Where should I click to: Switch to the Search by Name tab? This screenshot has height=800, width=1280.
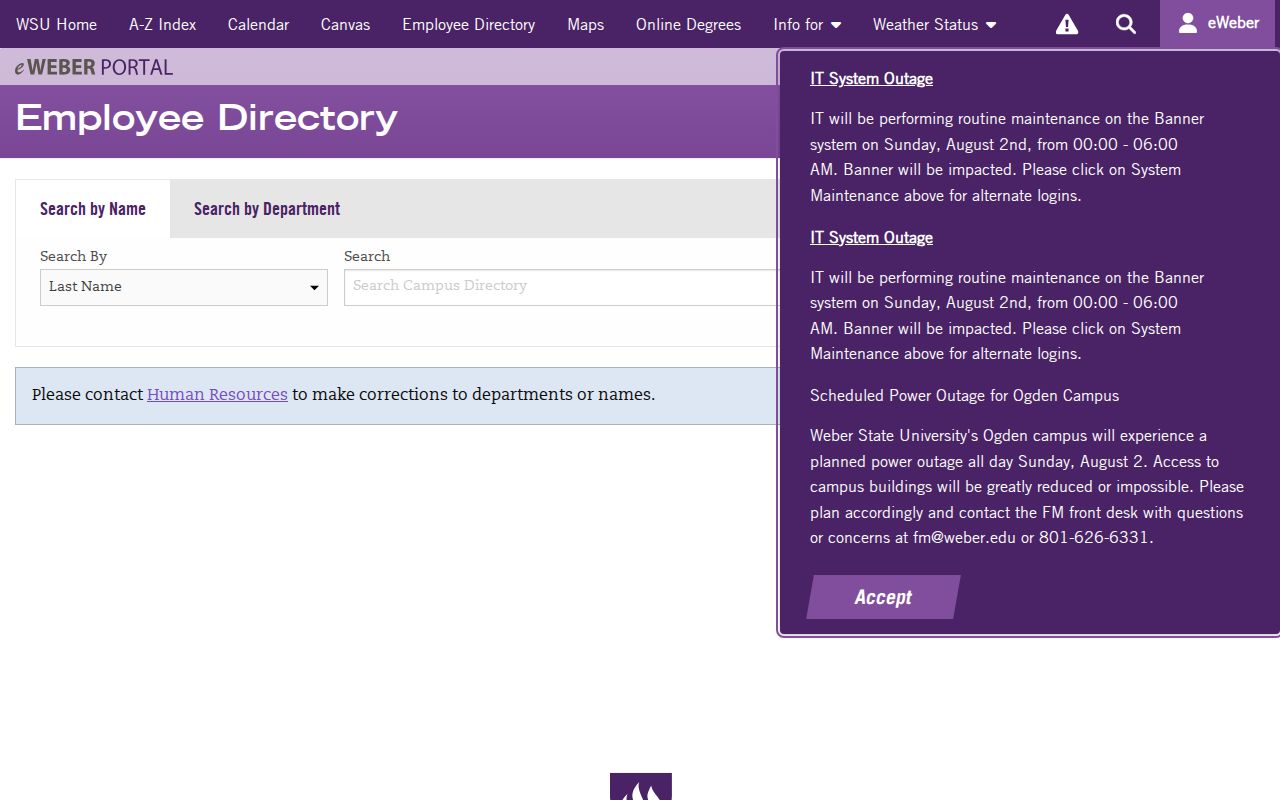[x=93, y=209]
